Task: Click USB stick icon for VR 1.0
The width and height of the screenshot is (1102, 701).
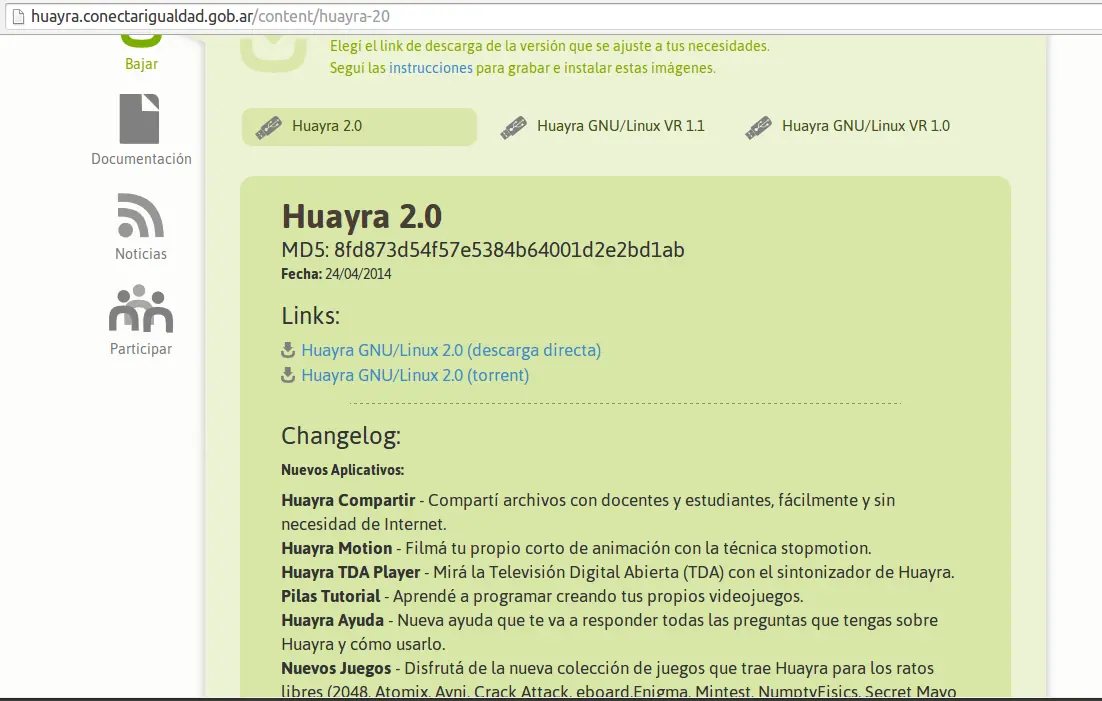Action: [x=758, y=127]
